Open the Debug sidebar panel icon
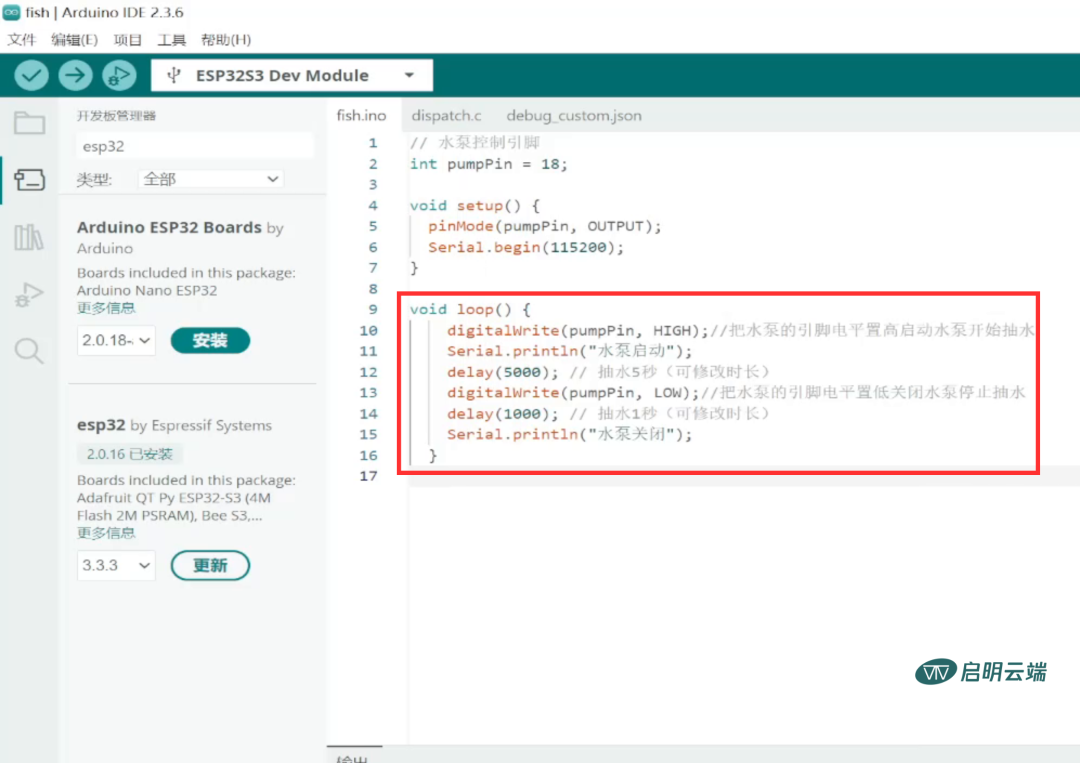This screenshot has width=1080, height=763. tap(29, 294)
